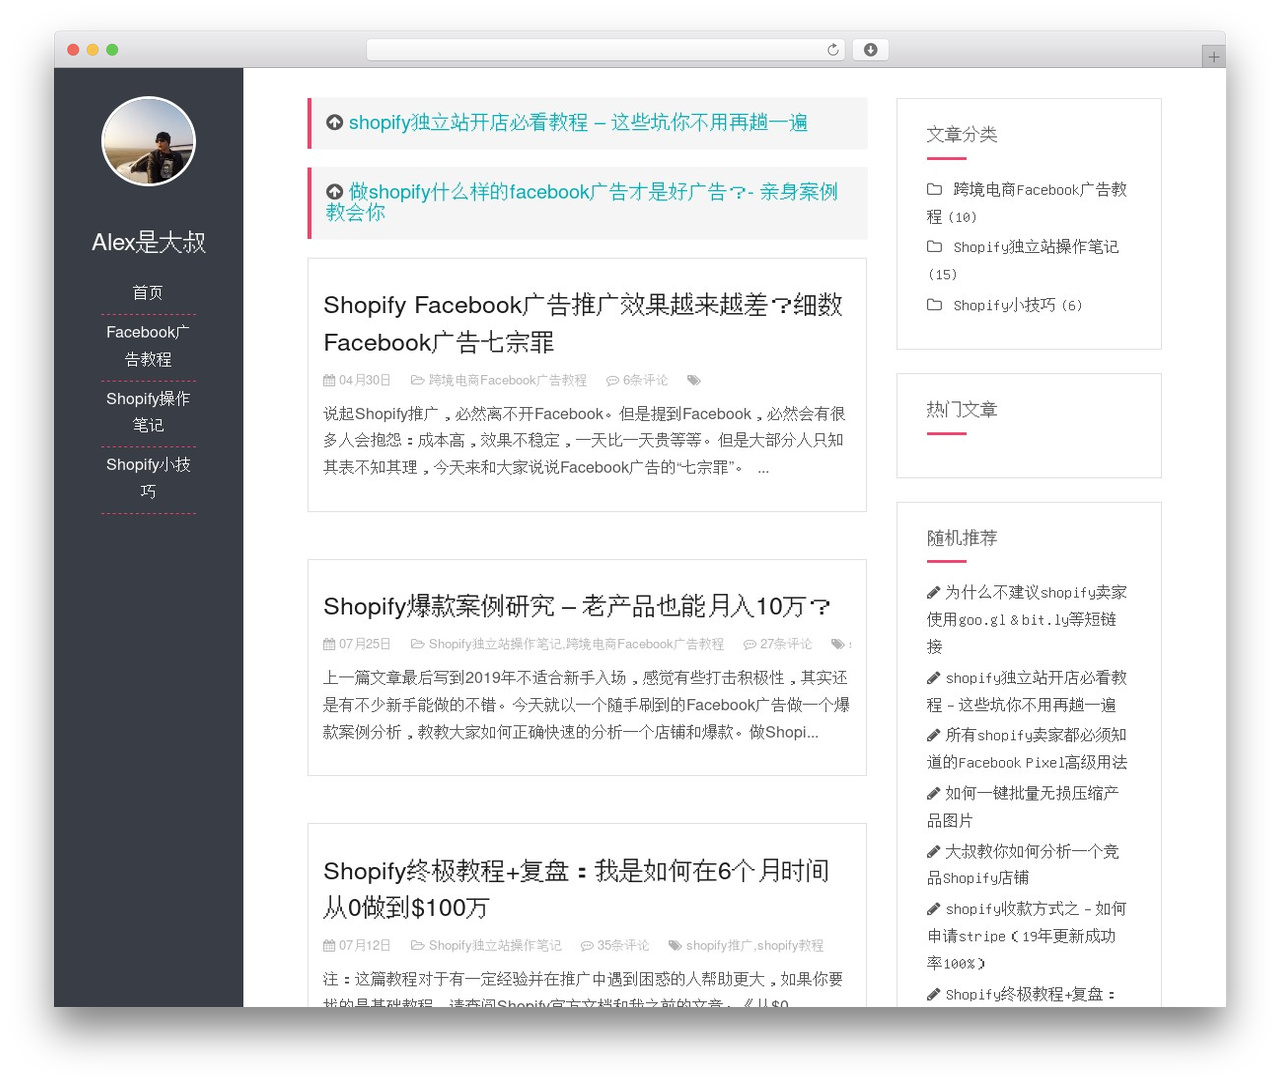This screenshot has width=1280, height=1084.
Task: Click up-arrow icon beside 做shopify什么样的facebook广告
Action: click(334, 191)
